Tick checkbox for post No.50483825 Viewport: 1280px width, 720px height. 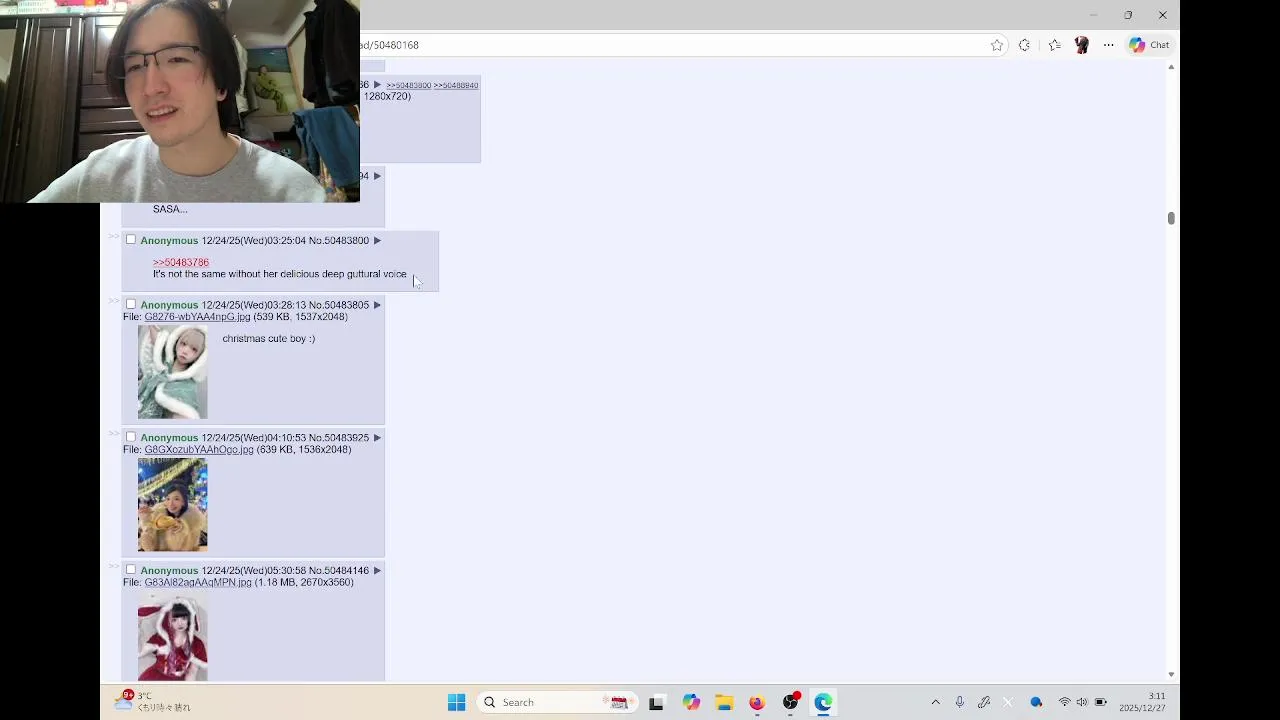[130, 437]
